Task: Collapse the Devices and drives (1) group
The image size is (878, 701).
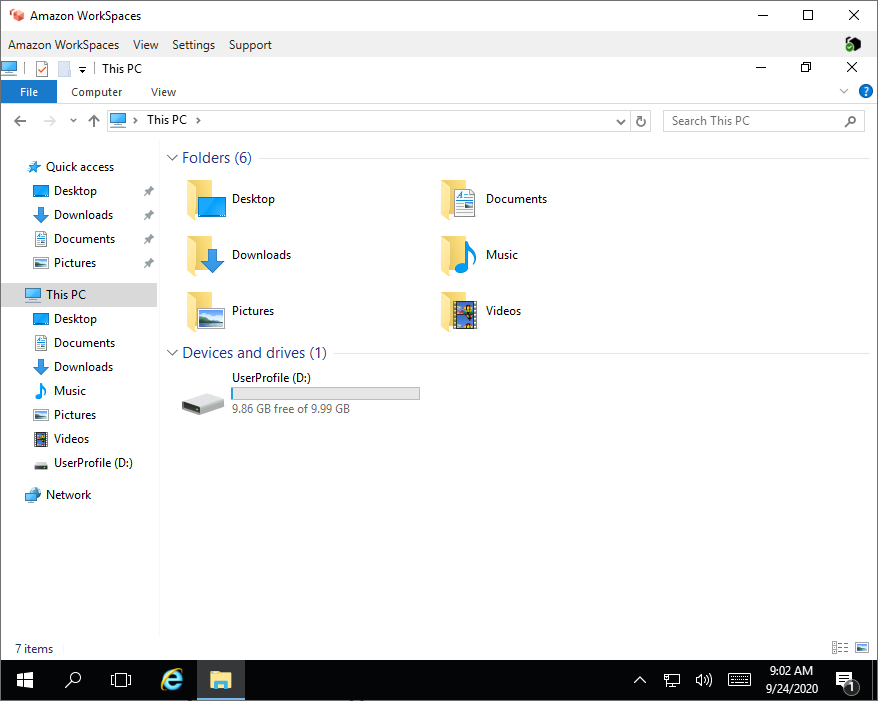Action: pos(172,353)
